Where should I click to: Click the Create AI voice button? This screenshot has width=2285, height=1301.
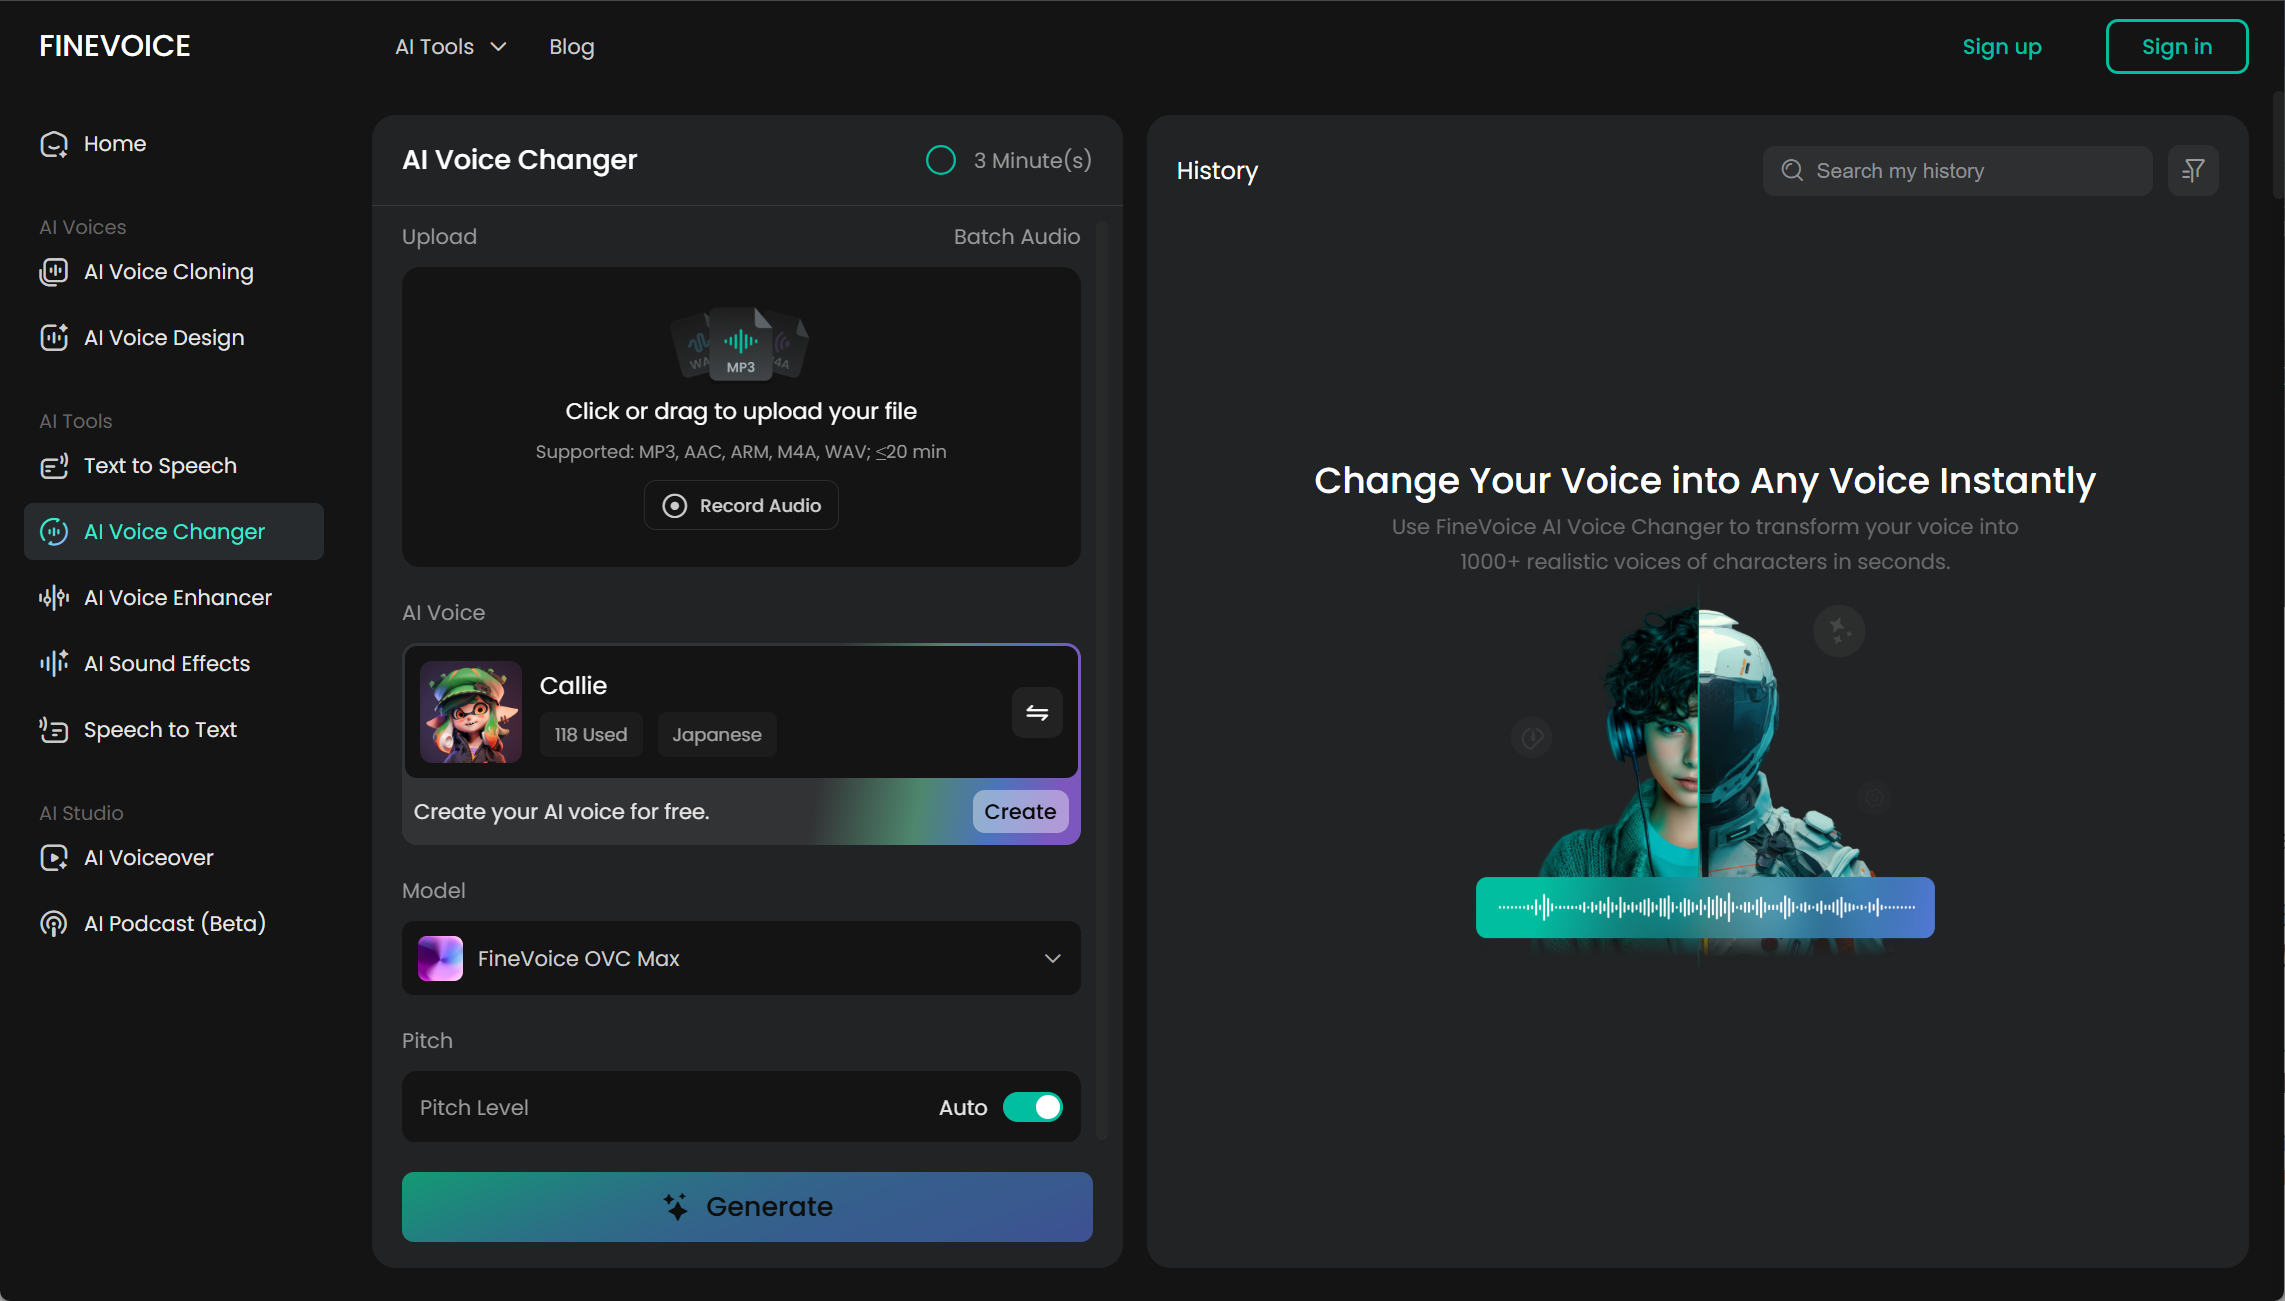(1019, 812)
